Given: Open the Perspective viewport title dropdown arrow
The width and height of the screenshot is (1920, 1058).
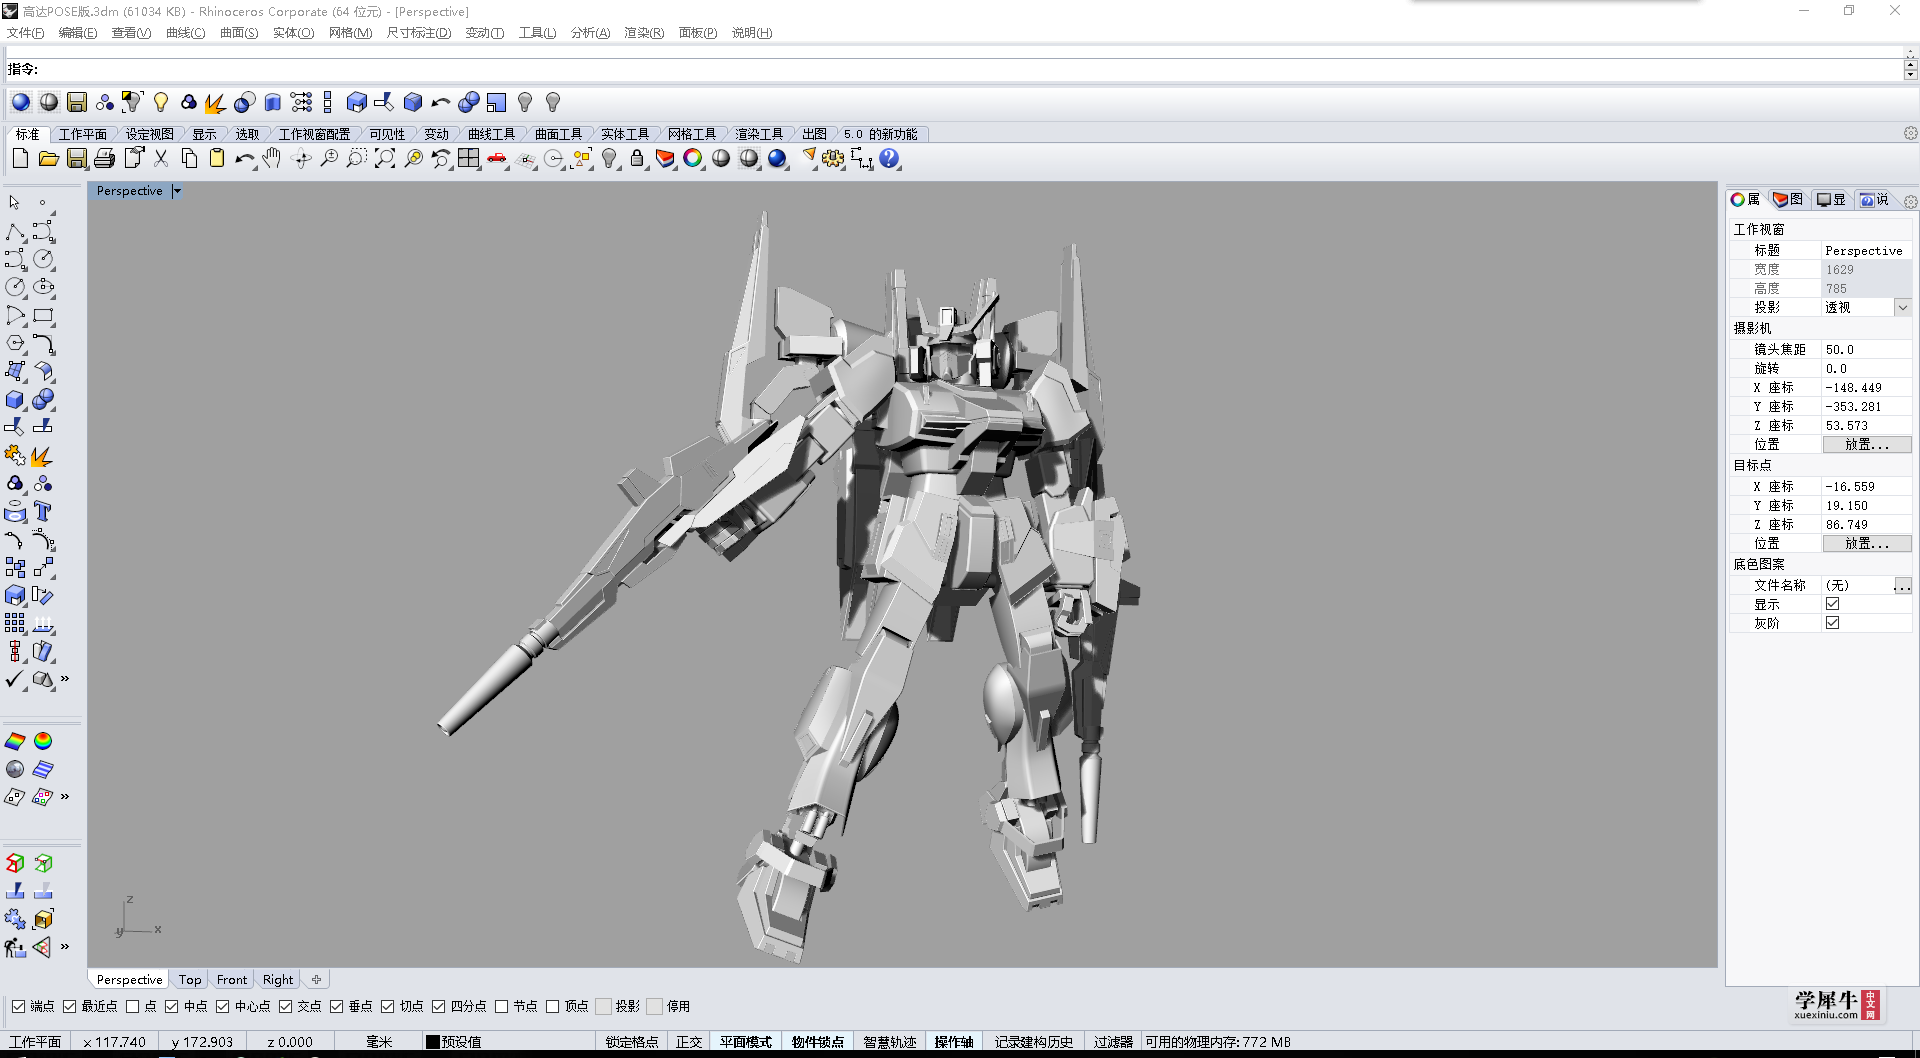Looking at the screenshot, I should 176,191.
